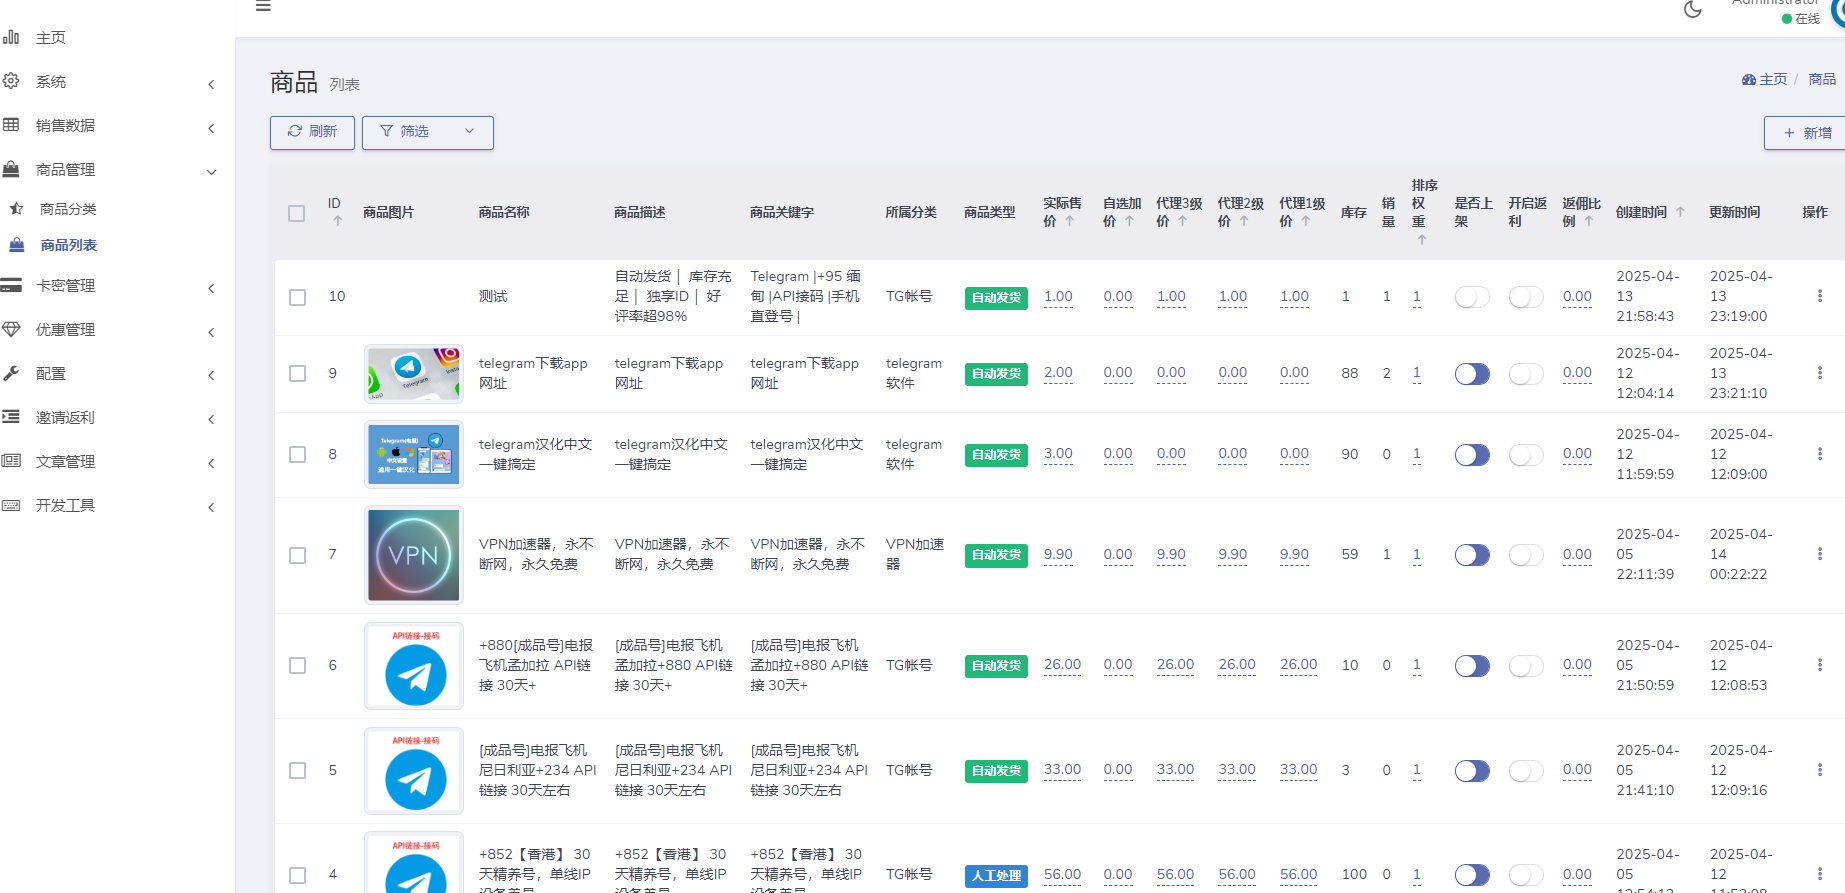Disable on-shelf switch for telegram下载app网址
The height and width of the screenshot is (893, 1845).
(x=1471, y=374)
